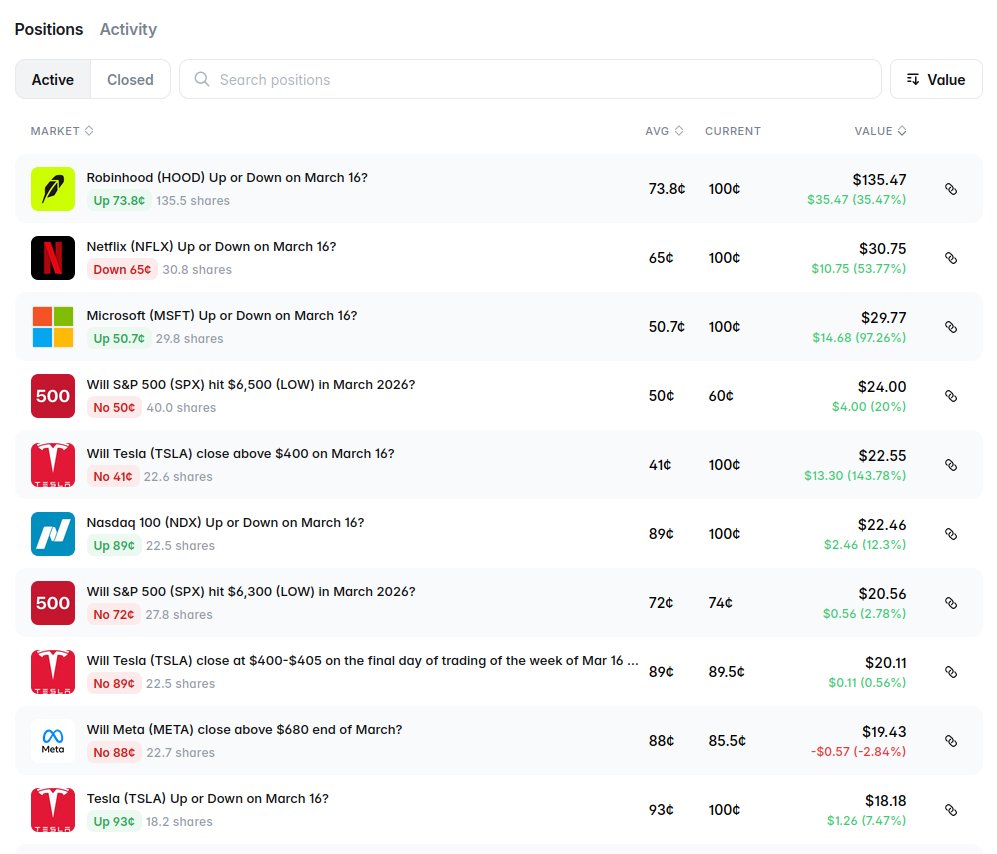This screenshot has width=997, height=854.
Task: Focus the Search positions field
Action: pos(530,79)
